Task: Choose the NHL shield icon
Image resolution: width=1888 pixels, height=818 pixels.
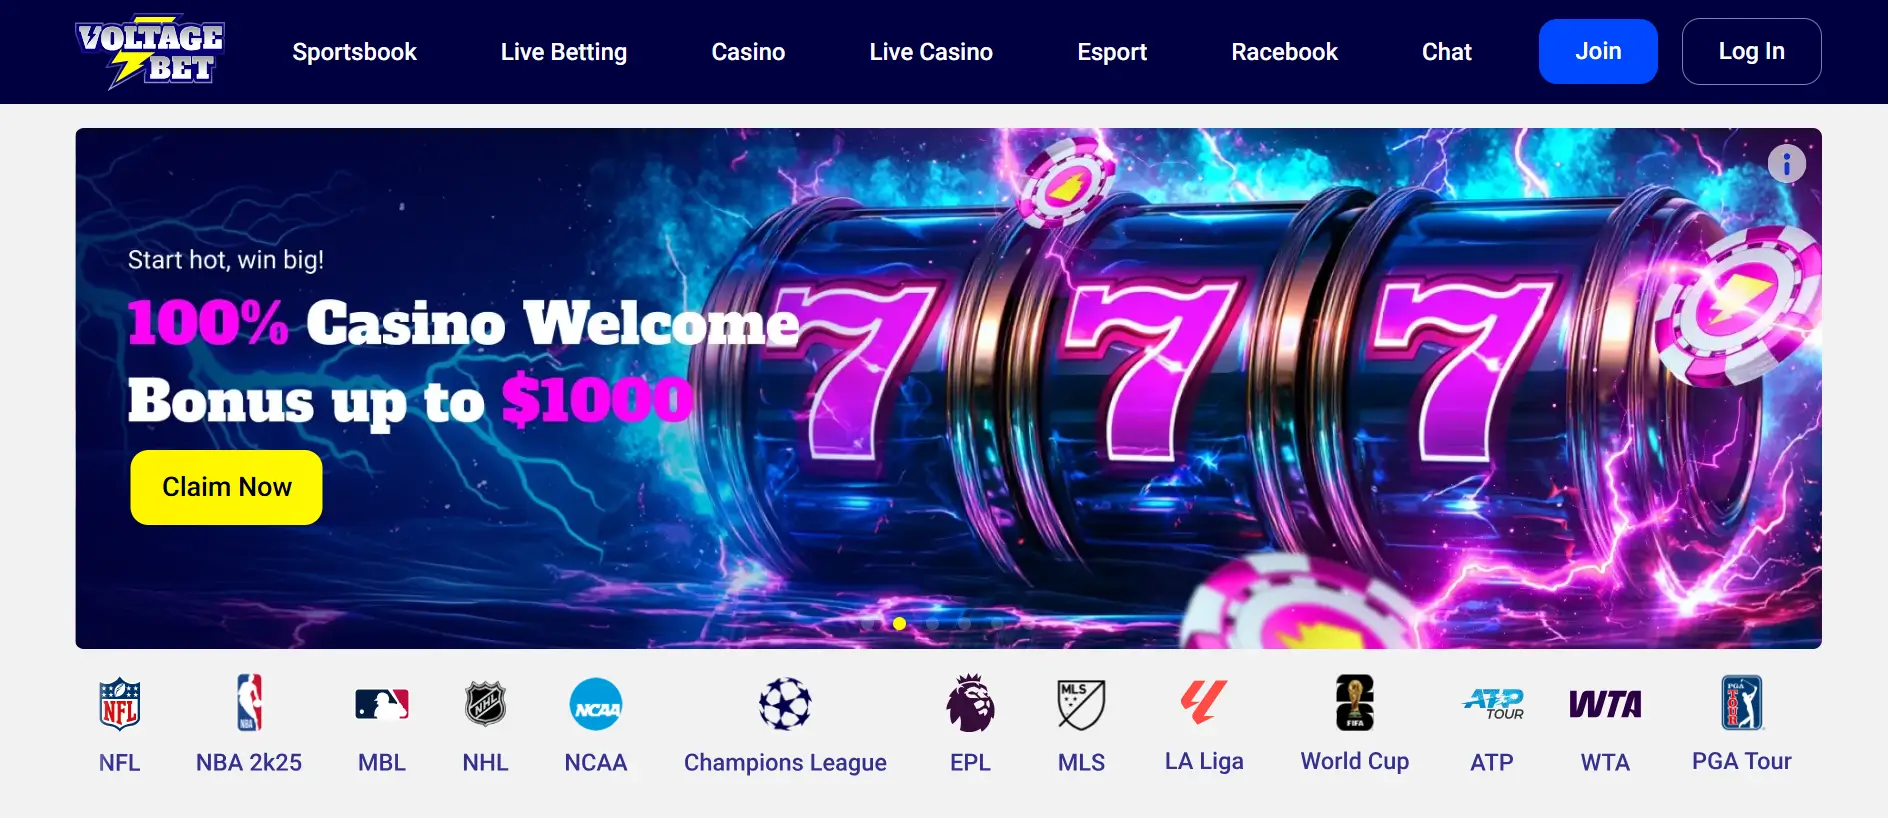Action: click(486, 704)
